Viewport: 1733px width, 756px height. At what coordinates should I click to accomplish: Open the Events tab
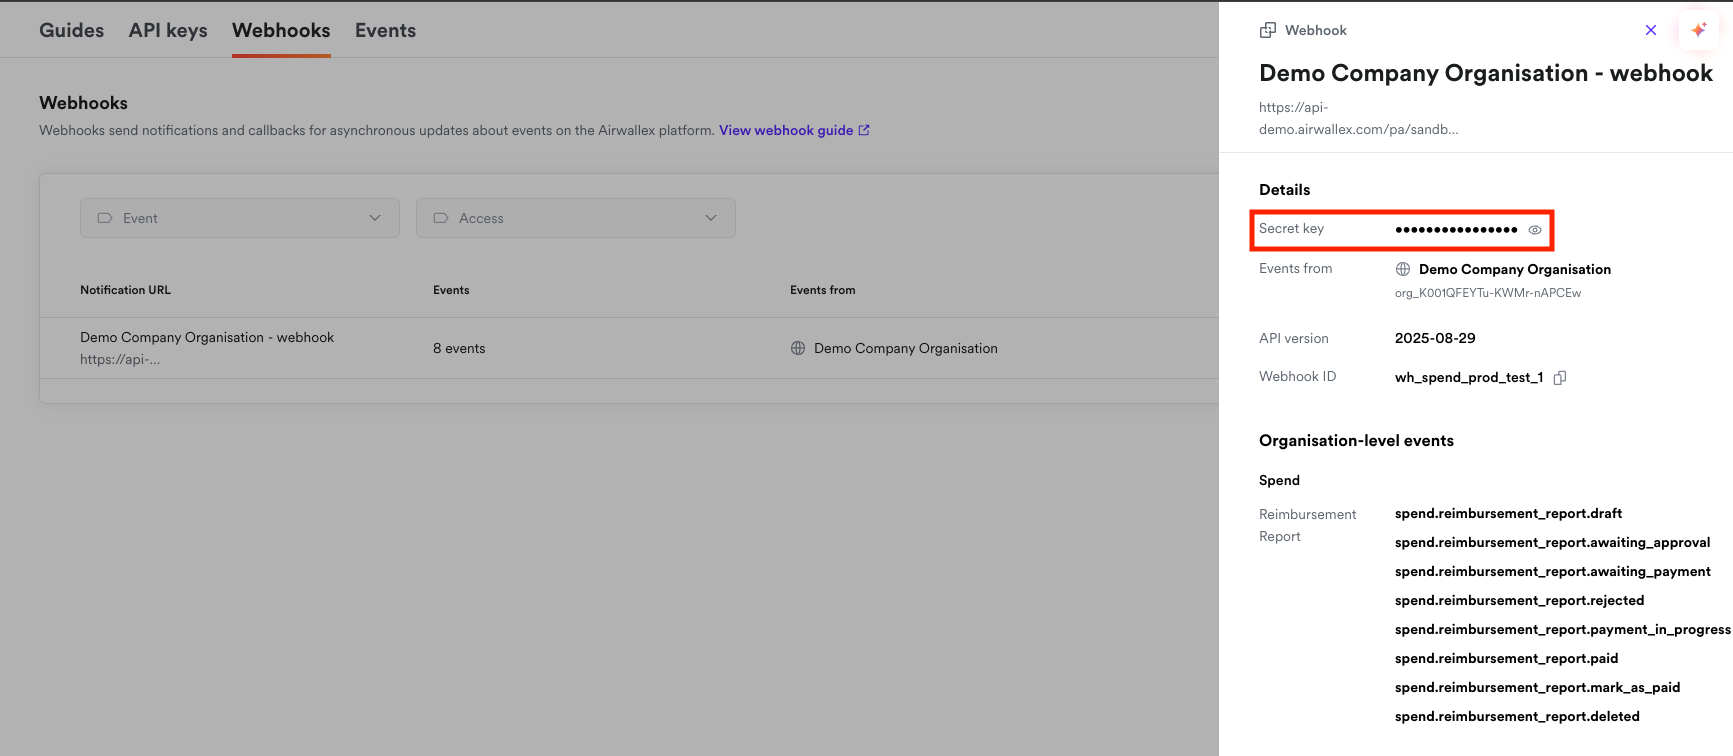click(385, 30)
